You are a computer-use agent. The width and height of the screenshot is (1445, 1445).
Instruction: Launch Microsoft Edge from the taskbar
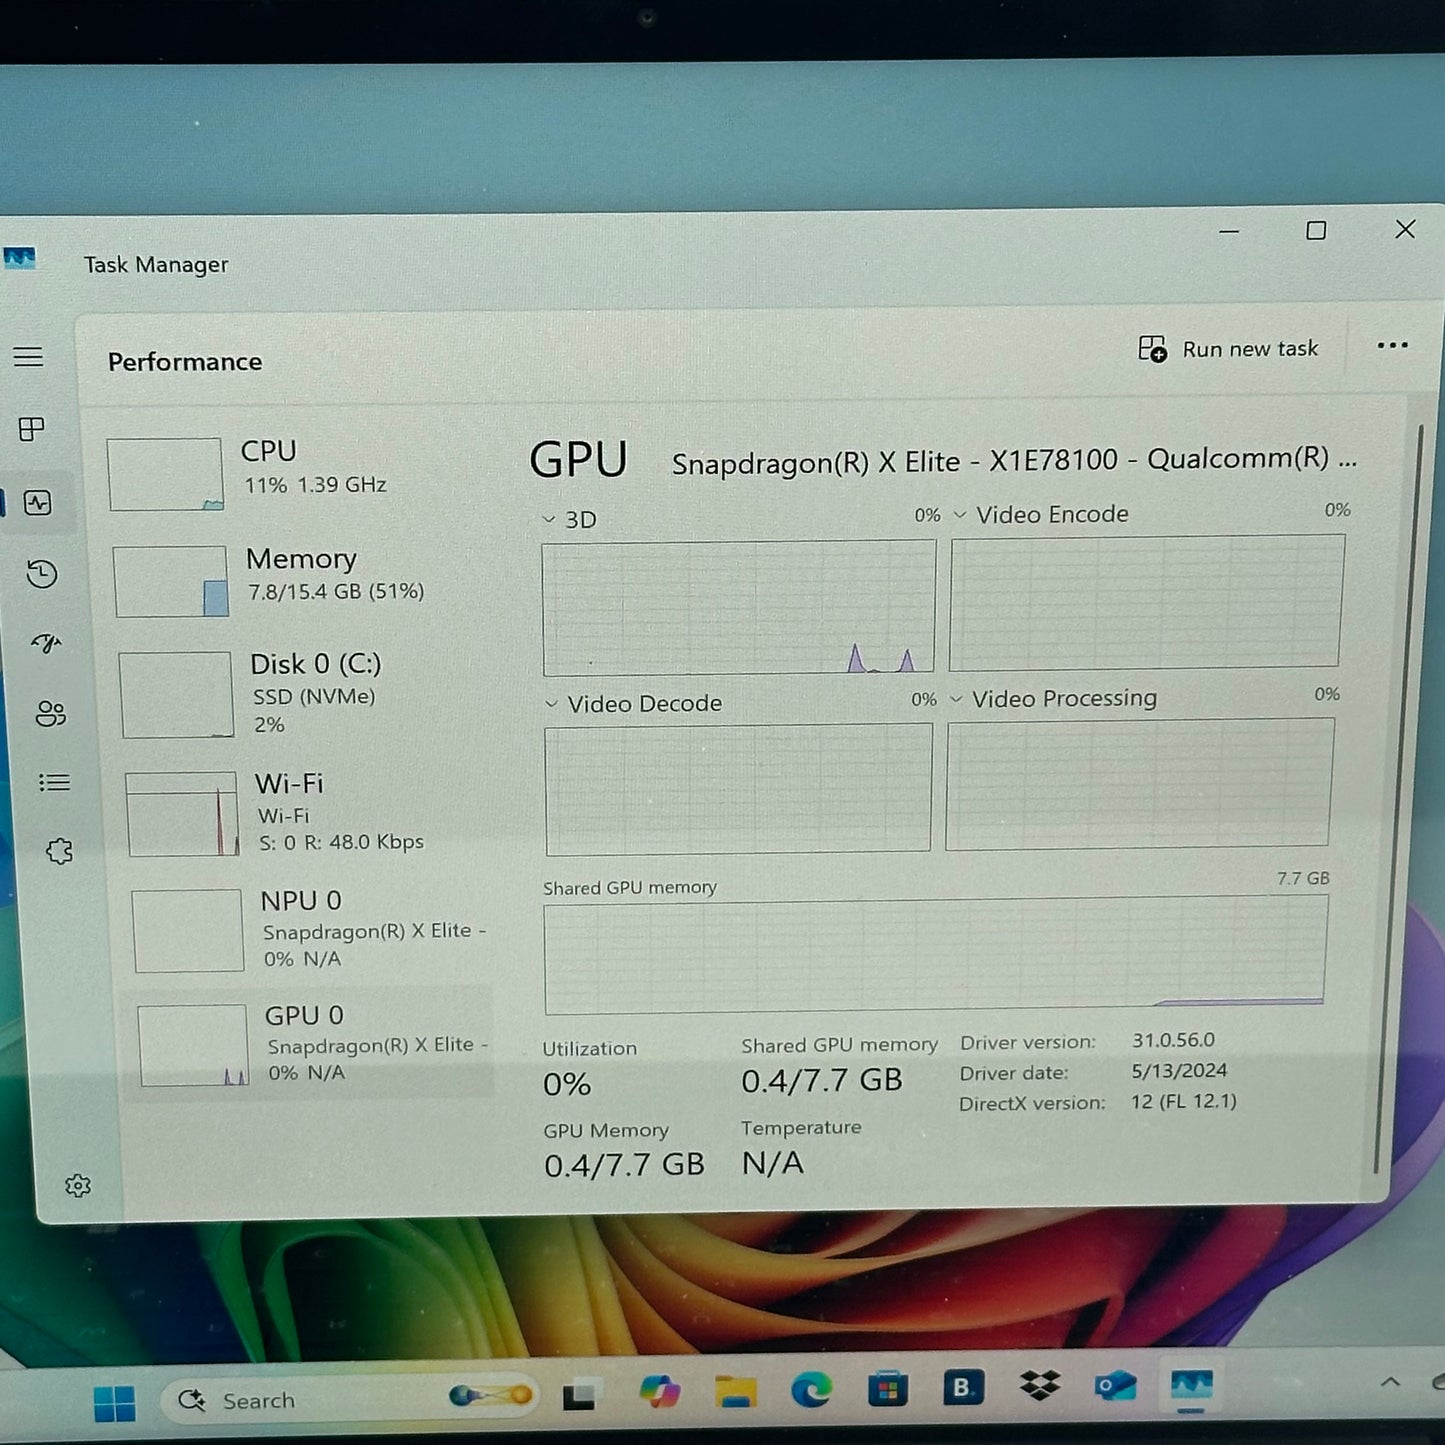click(811, 1390)
